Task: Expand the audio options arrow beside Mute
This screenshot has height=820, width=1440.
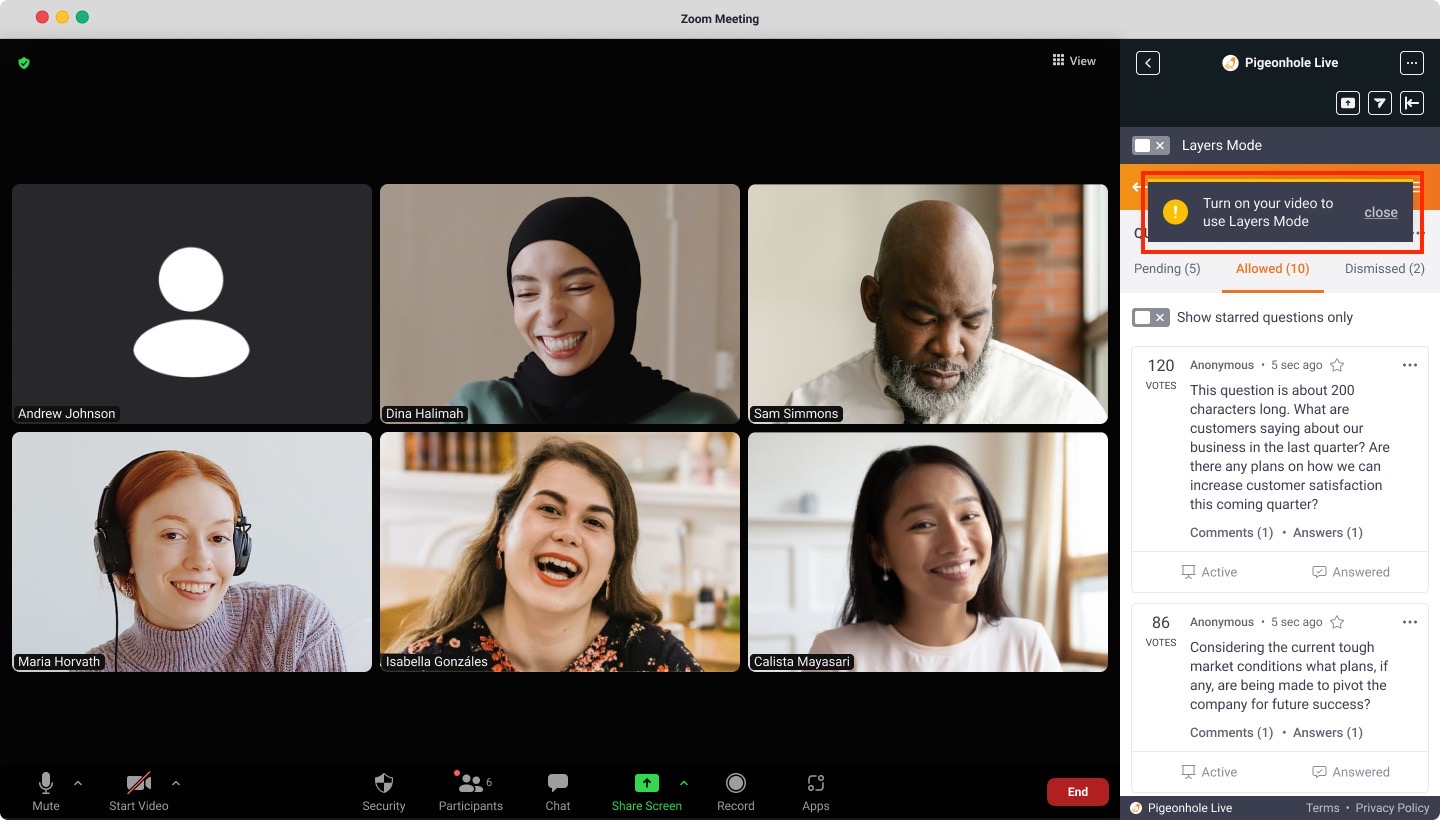Action: tap(78, 783)
